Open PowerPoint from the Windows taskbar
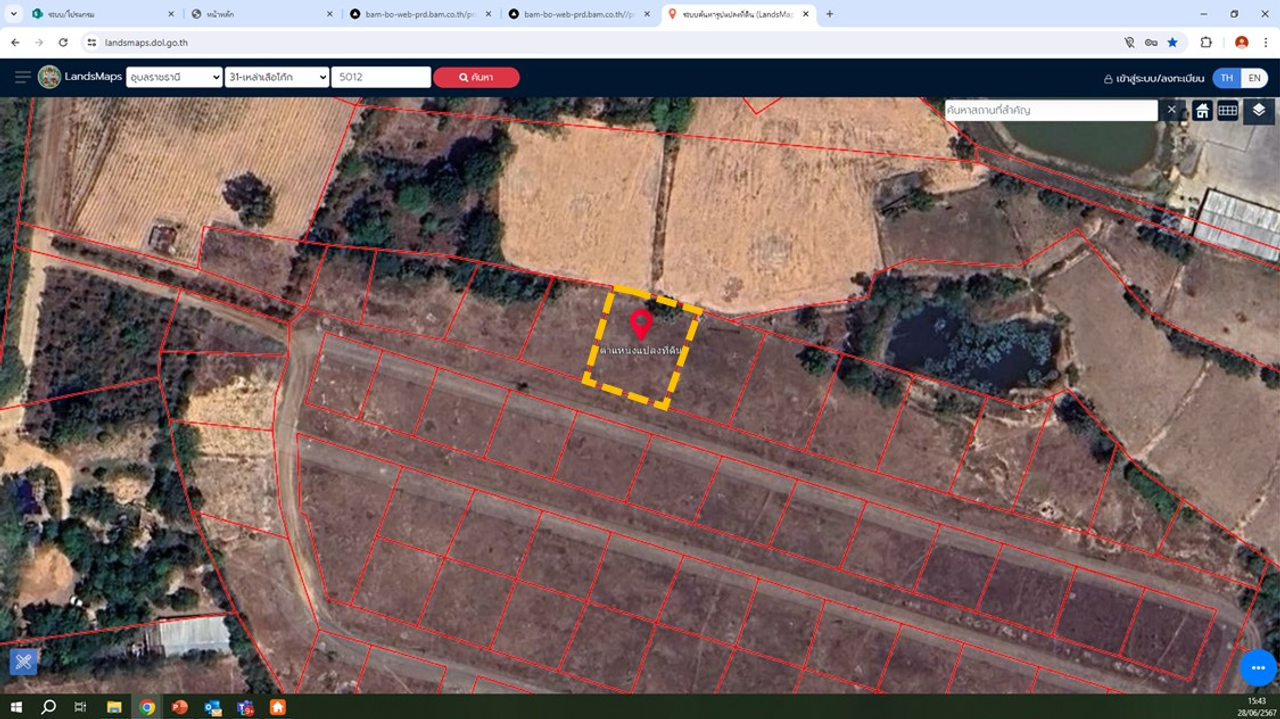The height and width of the screenshot is (719, 1280). [x=180, y=707]
